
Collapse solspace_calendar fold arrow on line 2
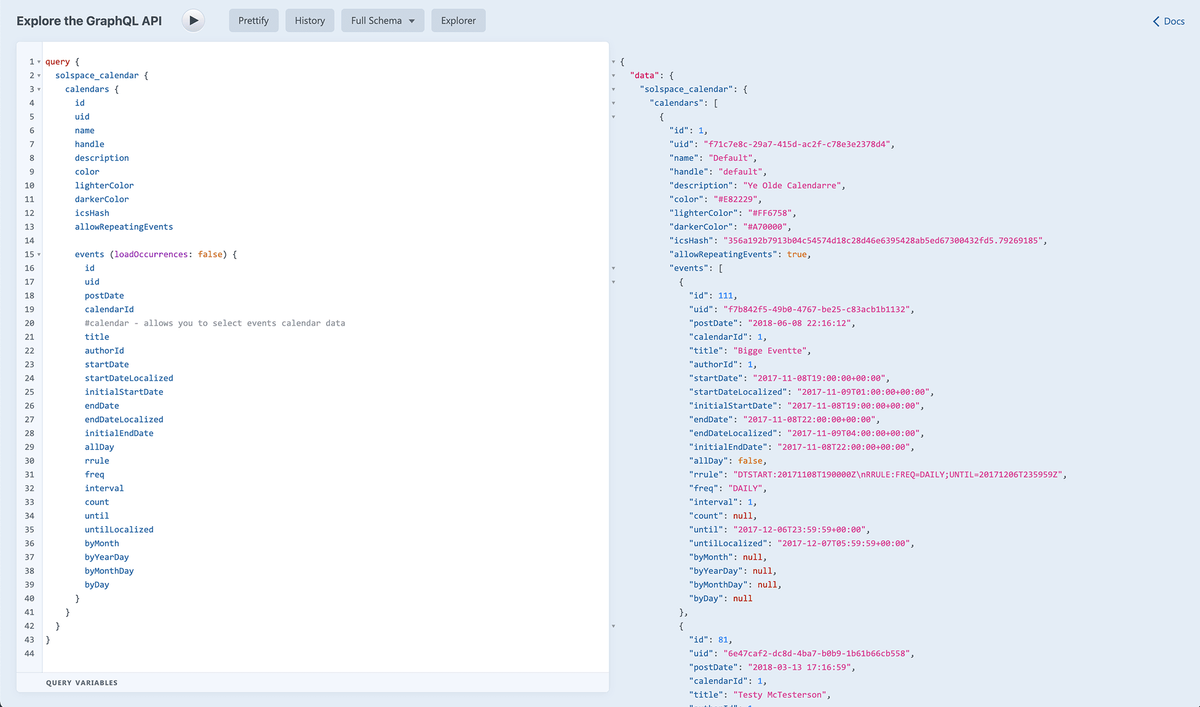pyautogui.click(x=37, y=76)
